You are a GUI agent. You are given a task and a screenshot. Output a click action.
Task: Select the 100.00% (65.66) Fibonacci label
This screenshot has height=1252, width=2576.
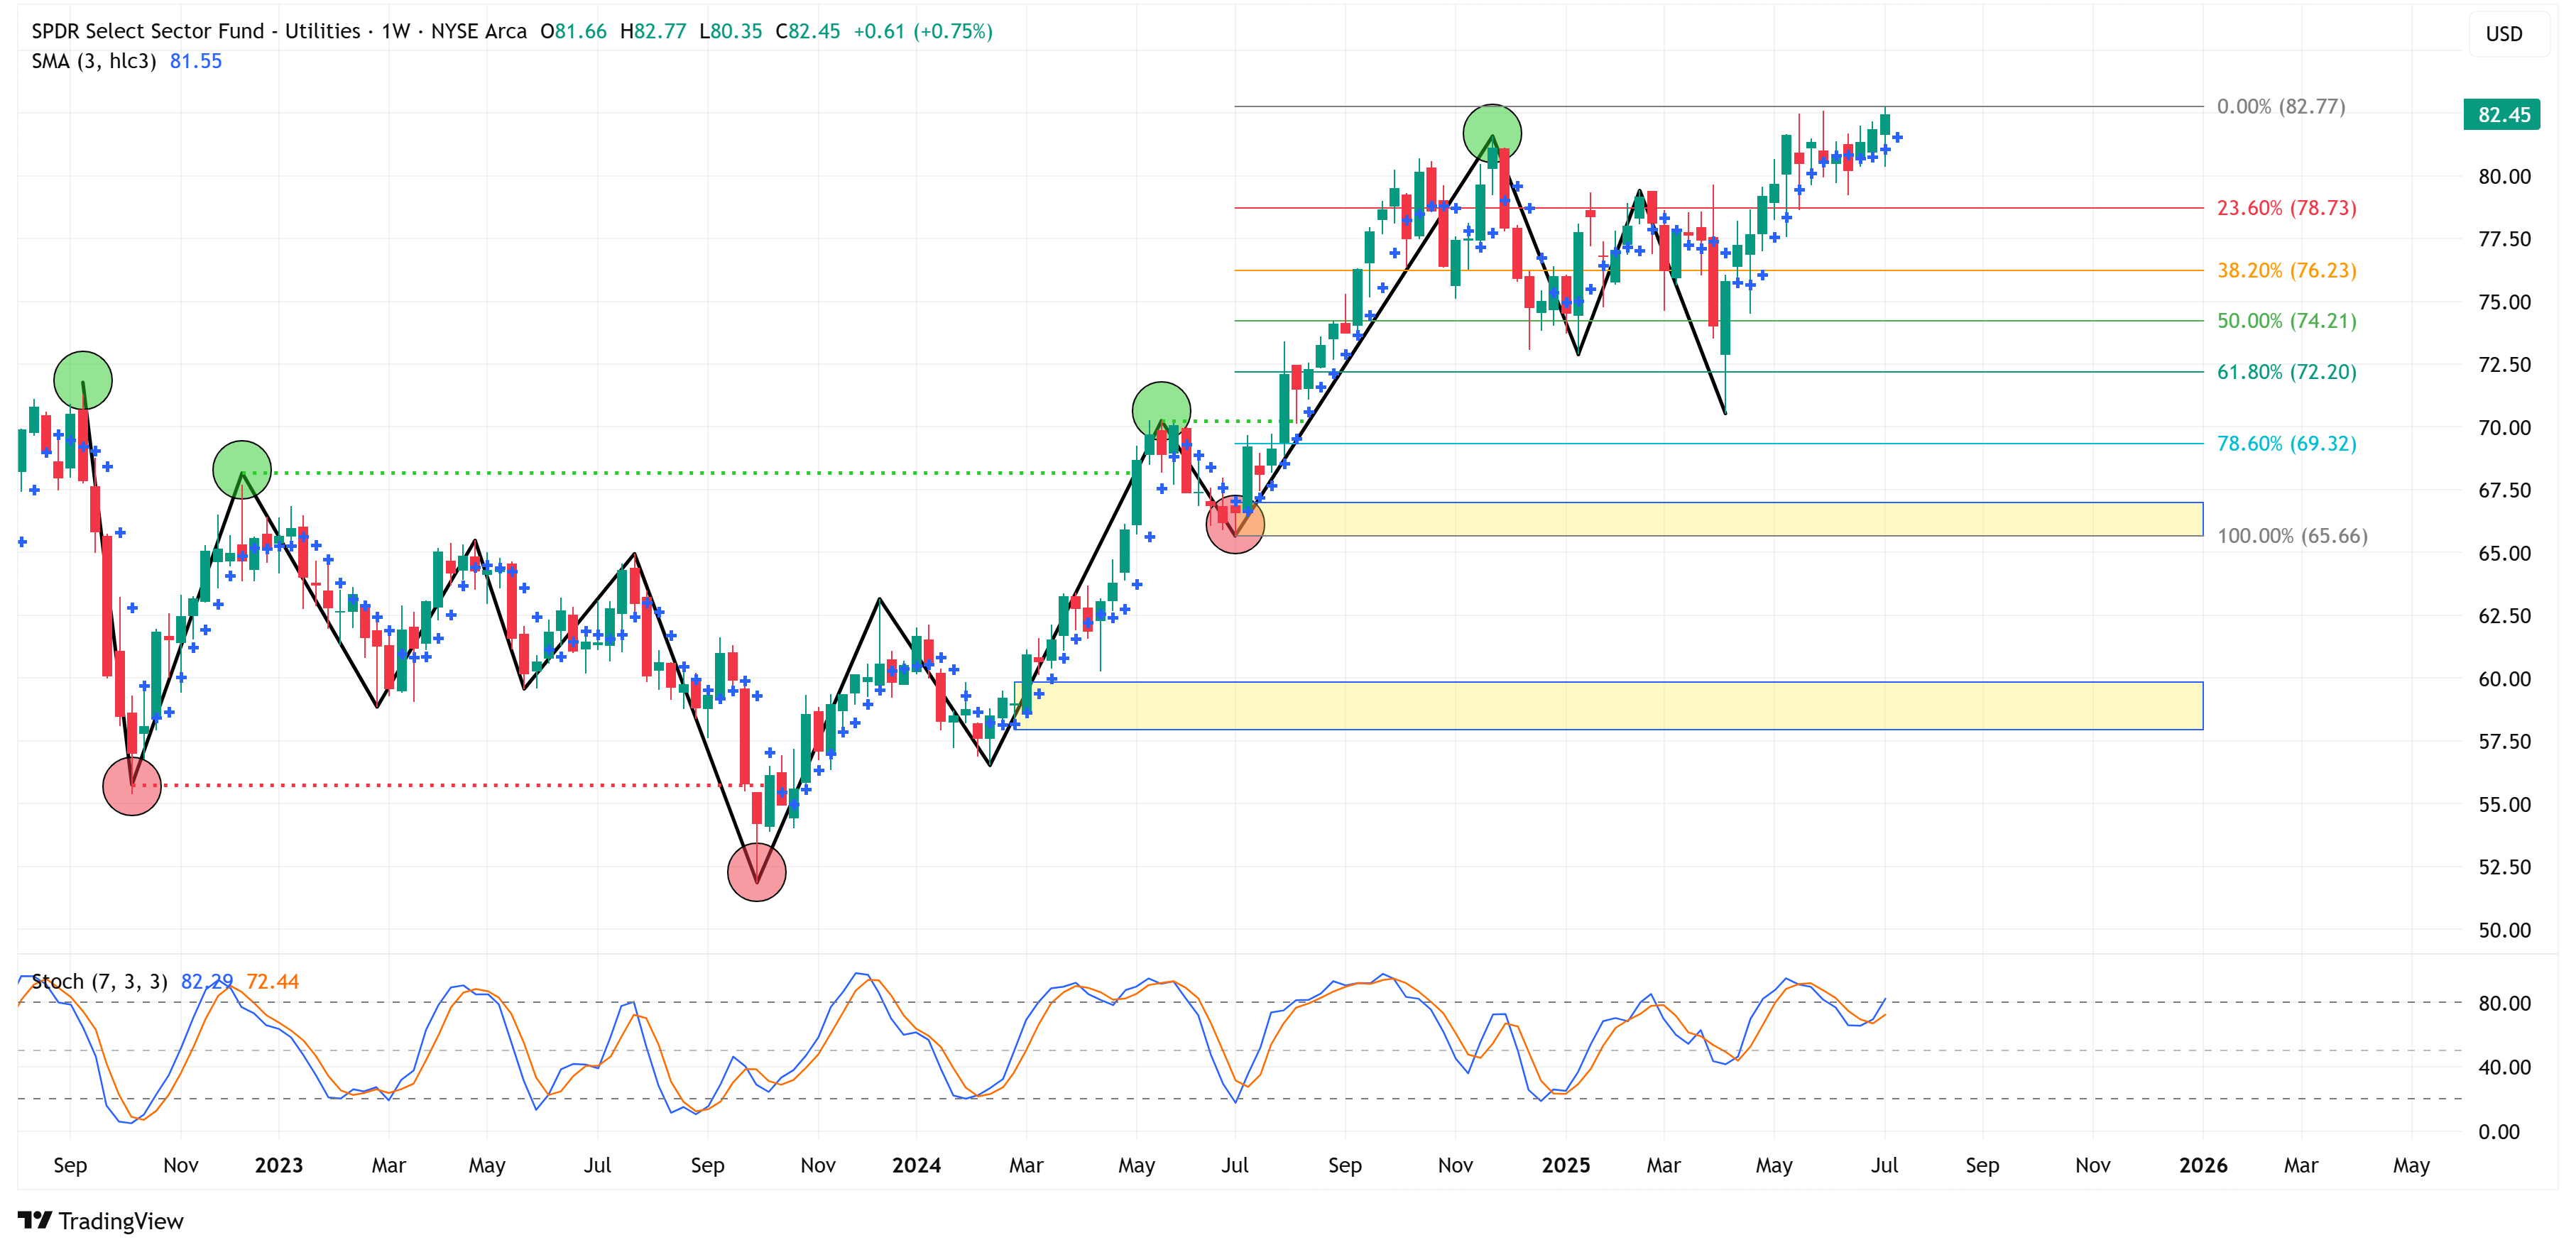[x=2291, y=536]
